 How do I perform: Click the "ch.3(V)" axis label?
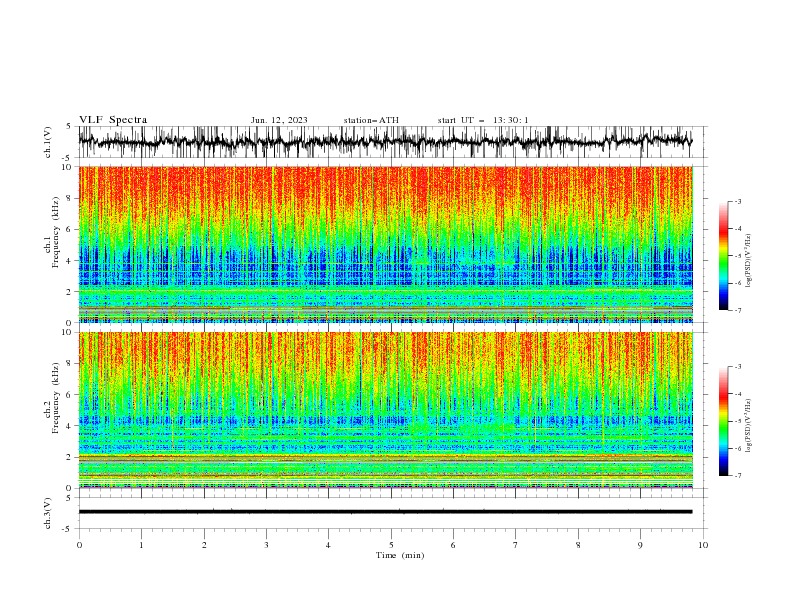point(48,513)
